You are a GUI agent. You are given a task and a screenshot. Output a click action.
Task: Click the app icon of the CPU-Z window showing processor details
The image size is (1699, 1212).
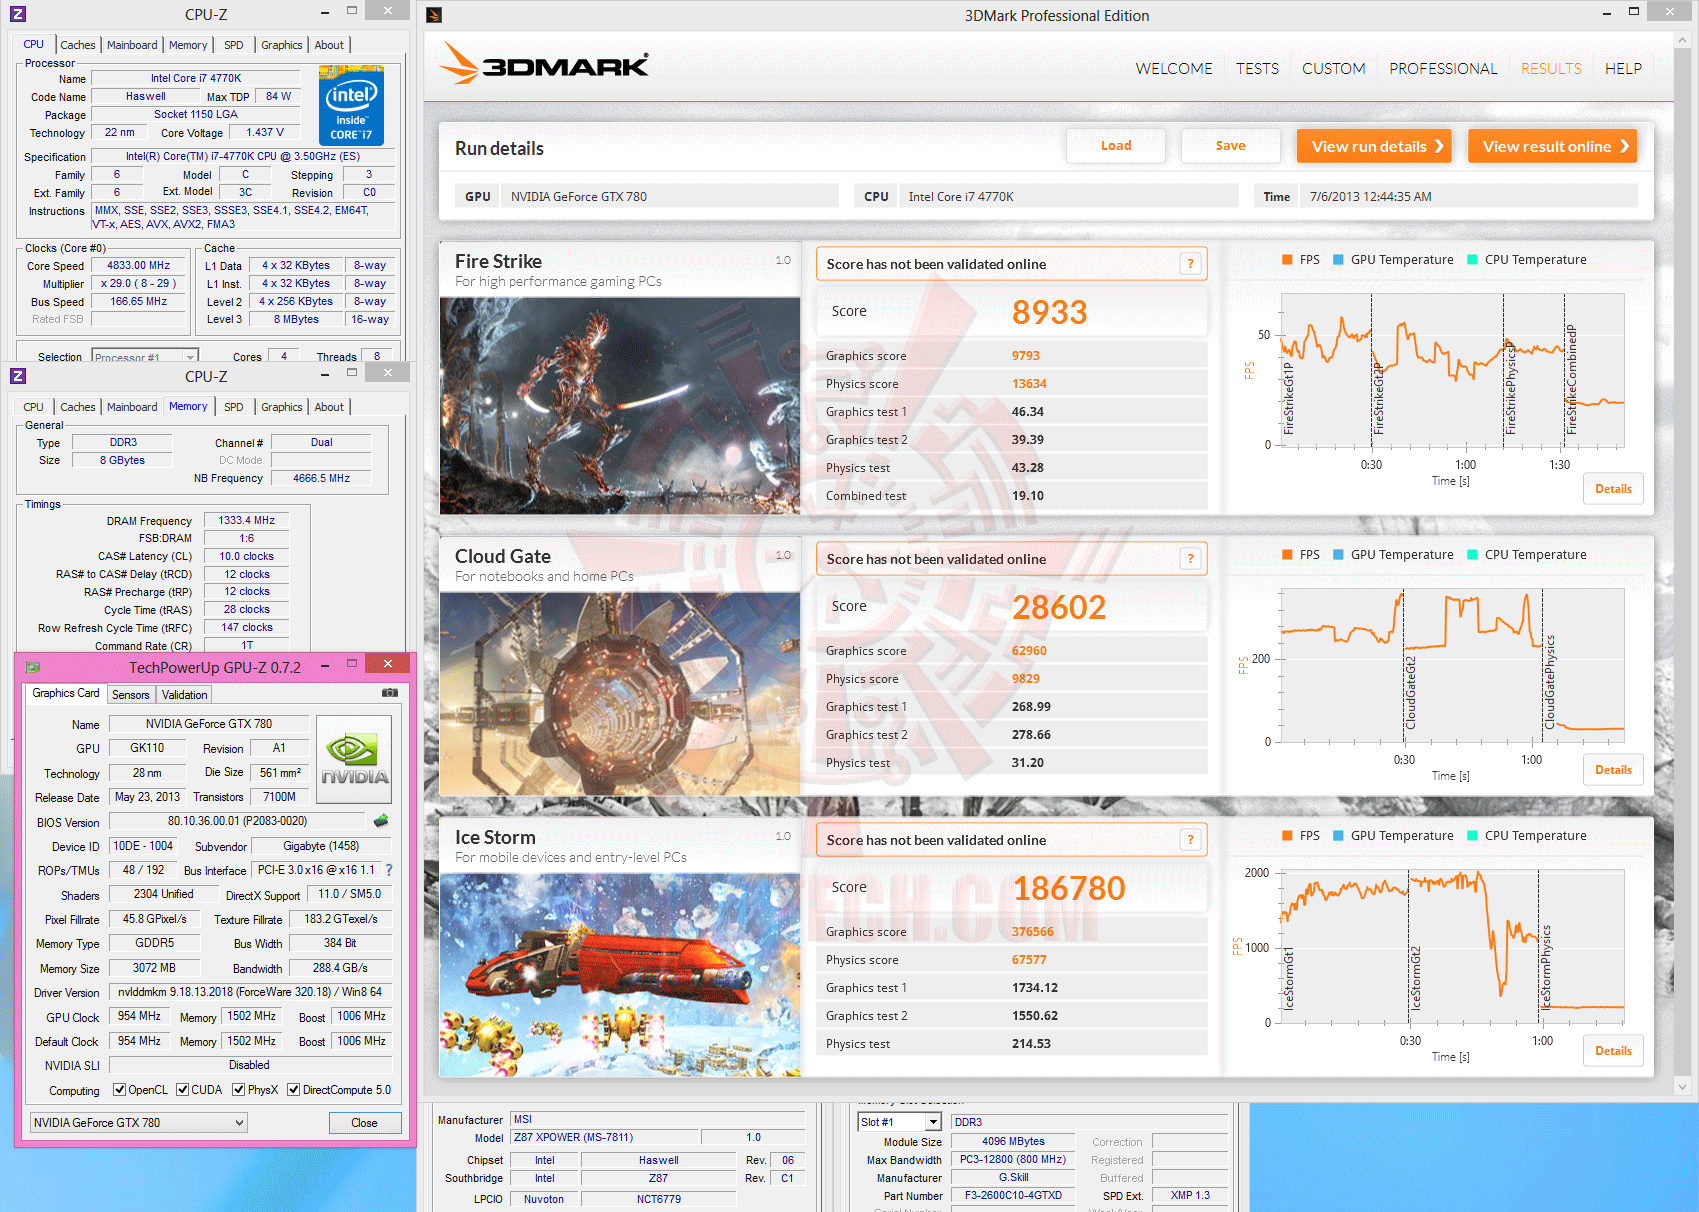click(x=17, y=14)
